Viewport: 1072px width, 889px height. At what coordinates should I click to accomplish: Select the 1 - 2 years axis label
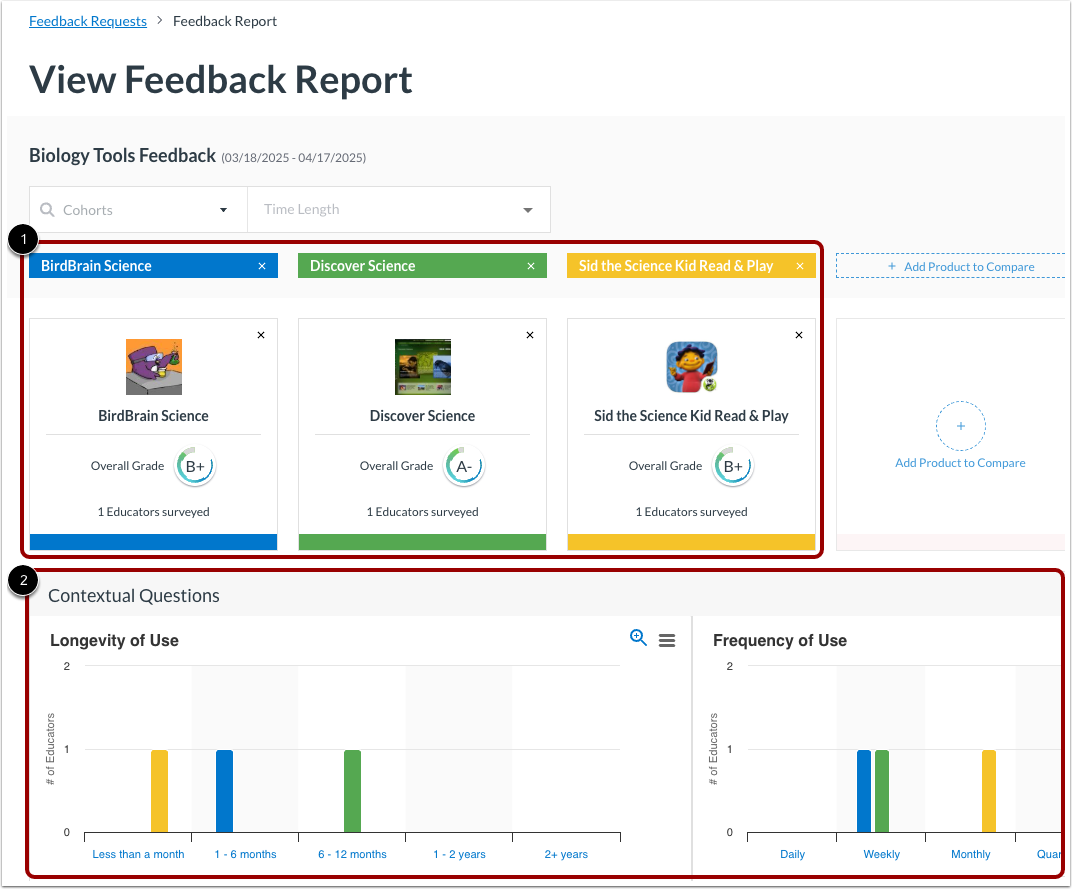click(459, 854)
